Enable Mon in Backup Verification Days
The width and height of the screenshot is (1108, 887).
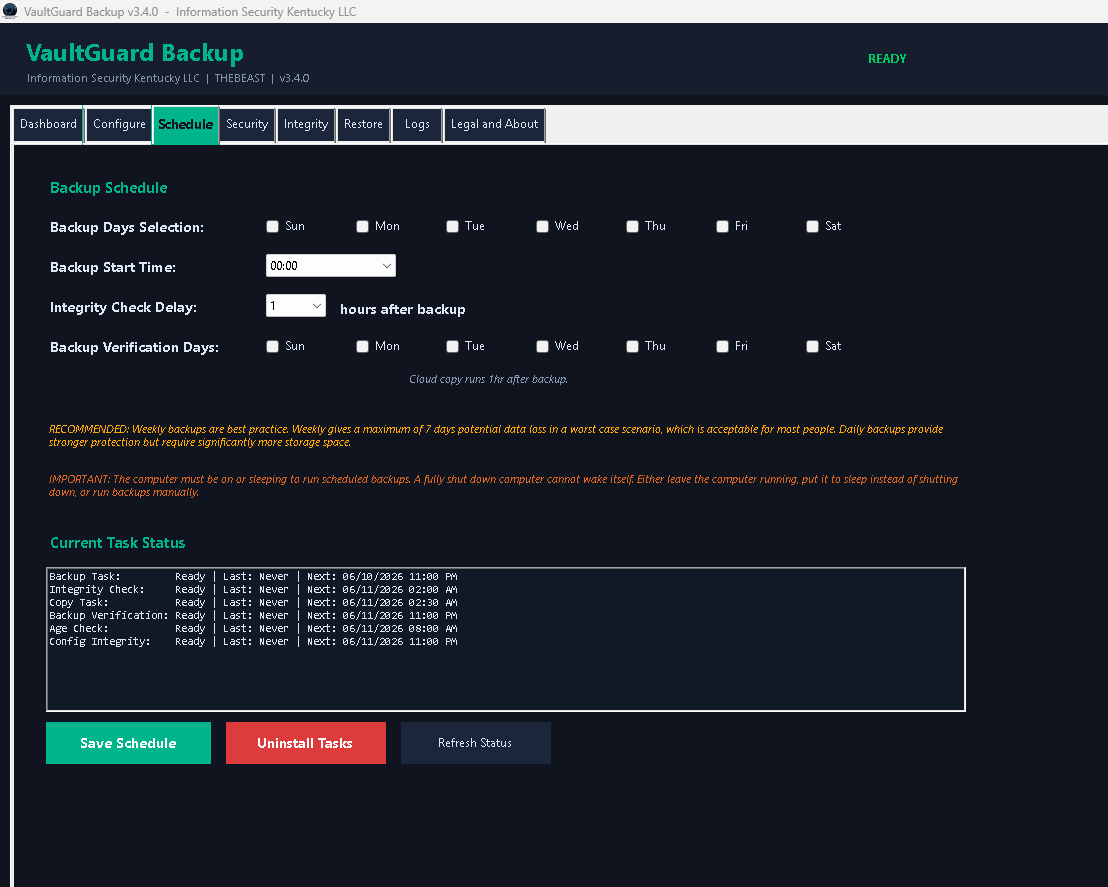click(363, 346)
